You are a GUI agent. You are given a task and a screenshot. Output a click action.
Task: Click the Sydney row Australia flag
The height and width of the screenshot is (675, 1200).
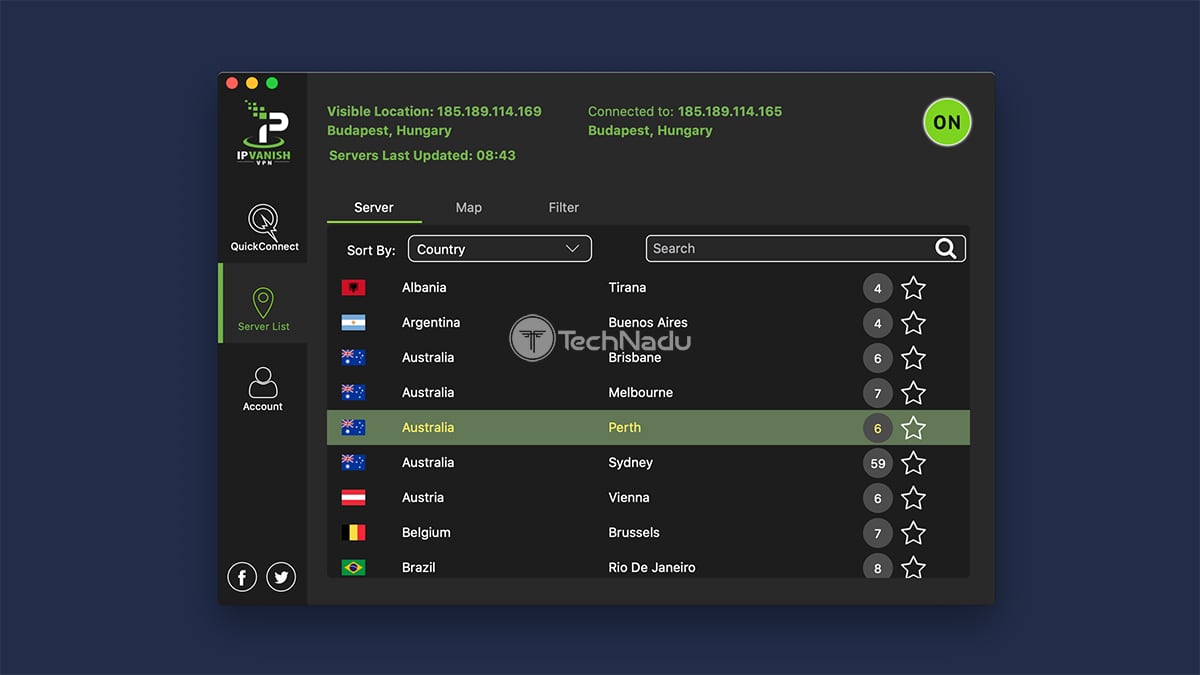tap(353, 463)
